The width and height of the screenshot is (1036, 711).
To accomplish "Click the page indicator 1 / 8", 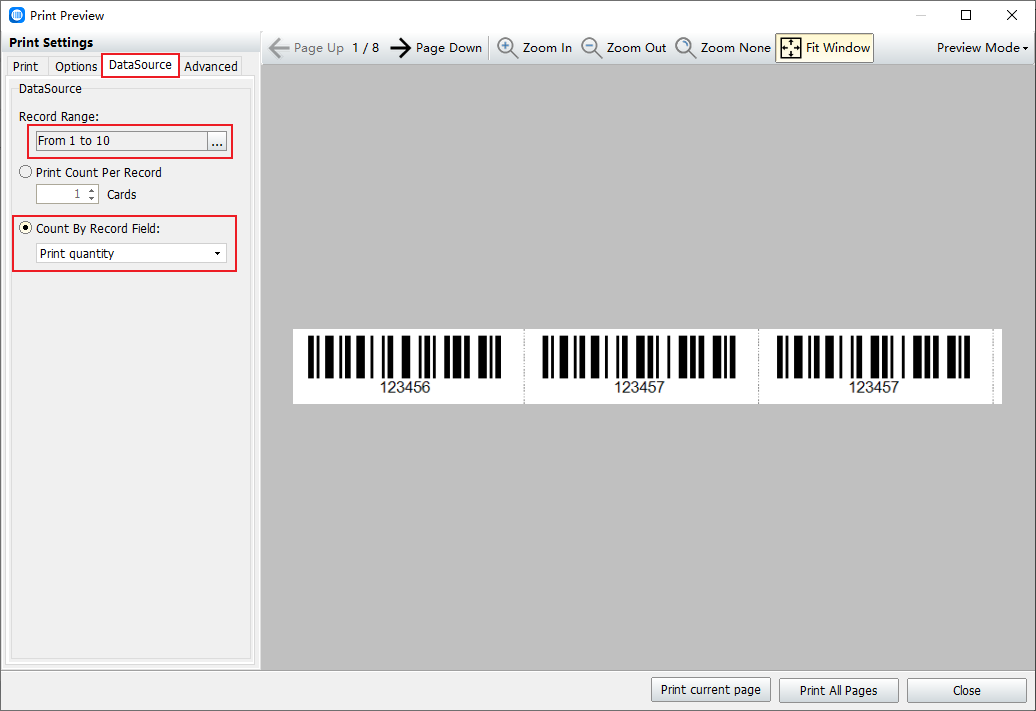I will tap(365, 48).
